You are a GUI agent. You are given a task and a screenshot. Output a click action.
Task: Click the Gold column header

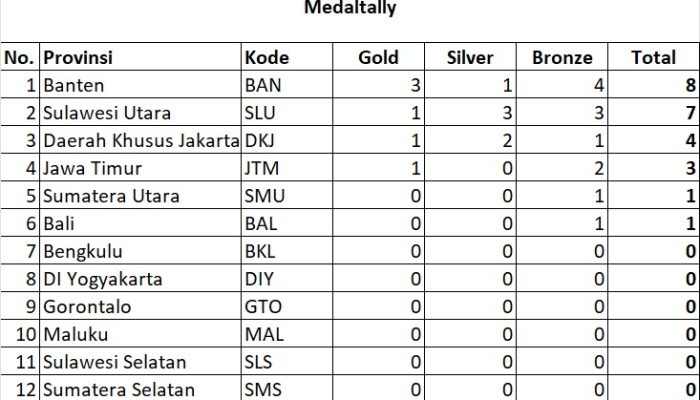378,58
